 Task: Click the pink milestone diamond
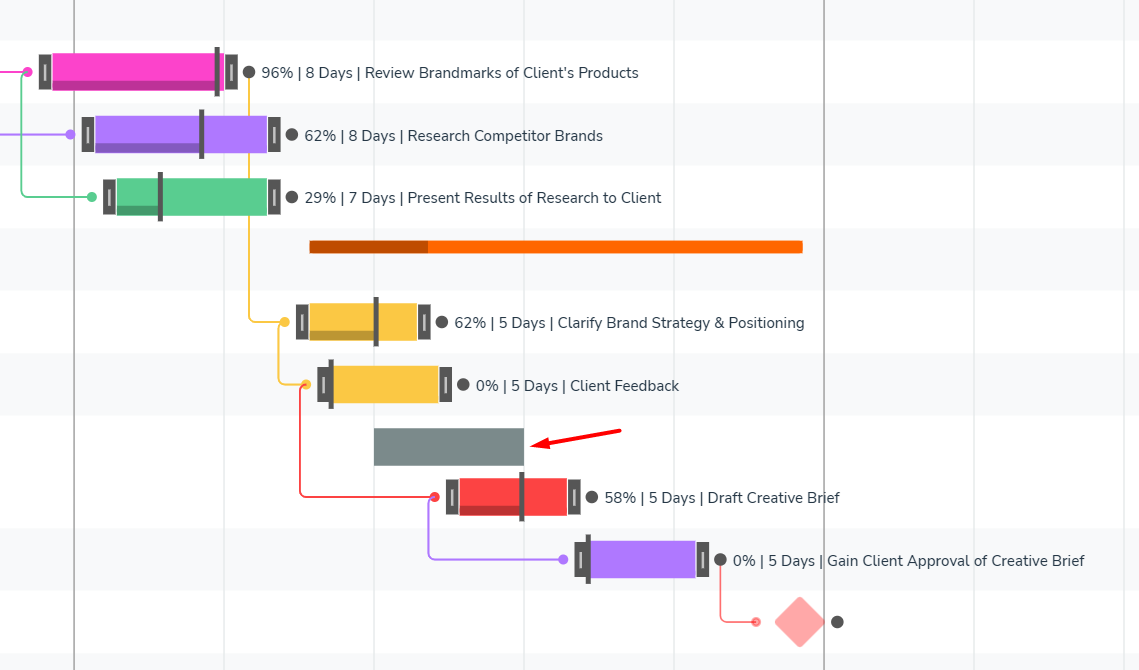coord(799,622)
